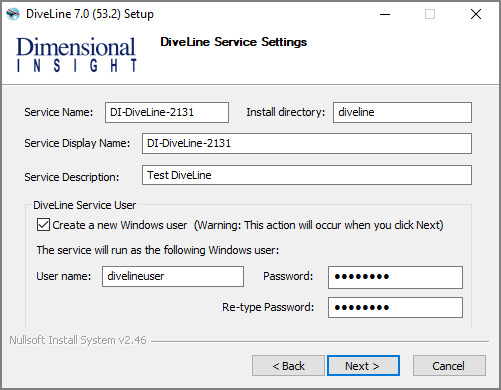
Task: Click the Service Description label
Action: pyautogui.click(x=72, y=177)
